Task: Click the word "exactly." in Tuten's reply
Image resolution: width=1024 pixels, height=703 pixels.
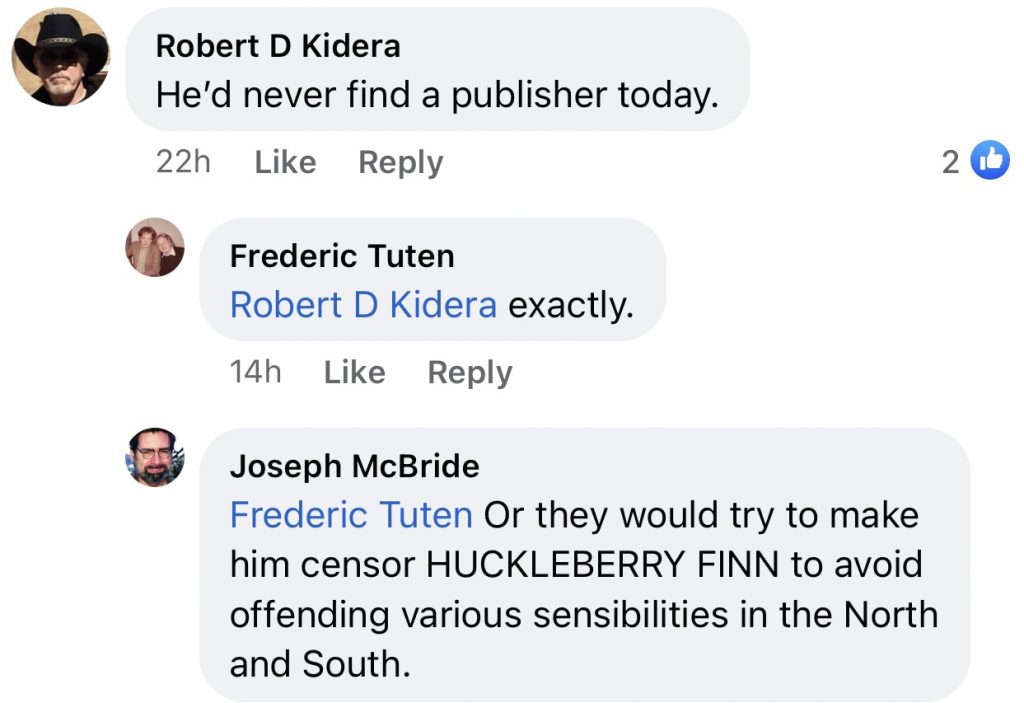Action: [571, 305]
